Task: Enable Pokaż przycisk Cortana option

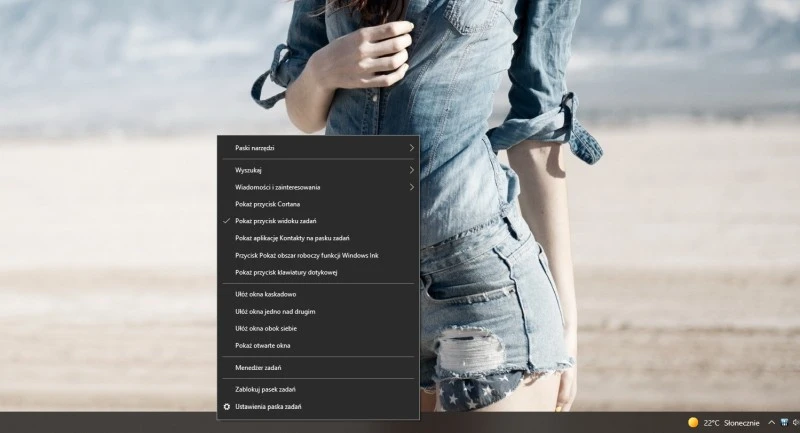Action: tap(318, 204)
